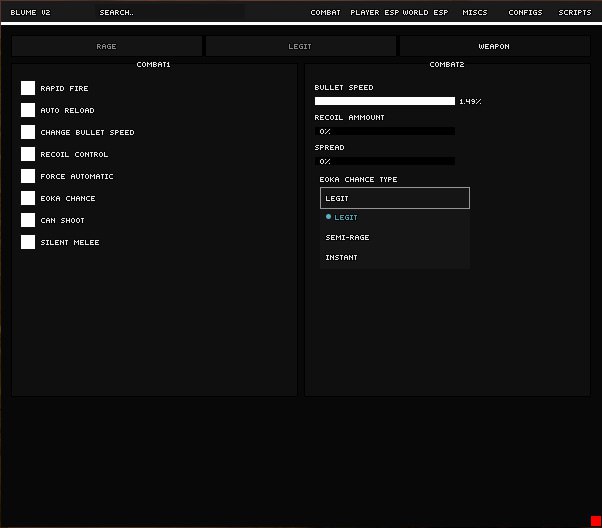
Task: Toggle the Silent Melee checkbox
Action: point(28,243)
